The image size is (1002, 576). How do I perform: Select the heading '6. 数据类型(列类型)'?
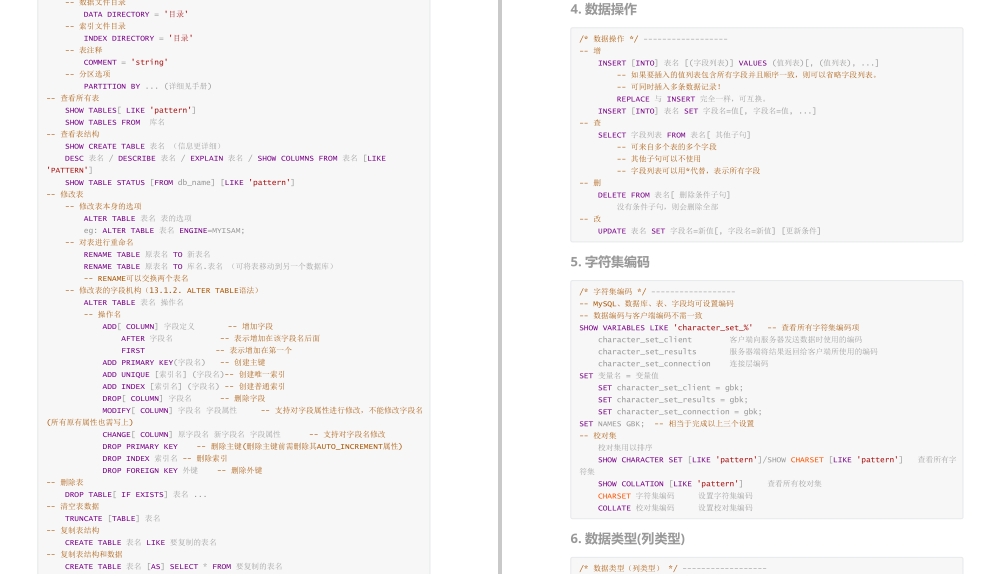coord(628,539)
